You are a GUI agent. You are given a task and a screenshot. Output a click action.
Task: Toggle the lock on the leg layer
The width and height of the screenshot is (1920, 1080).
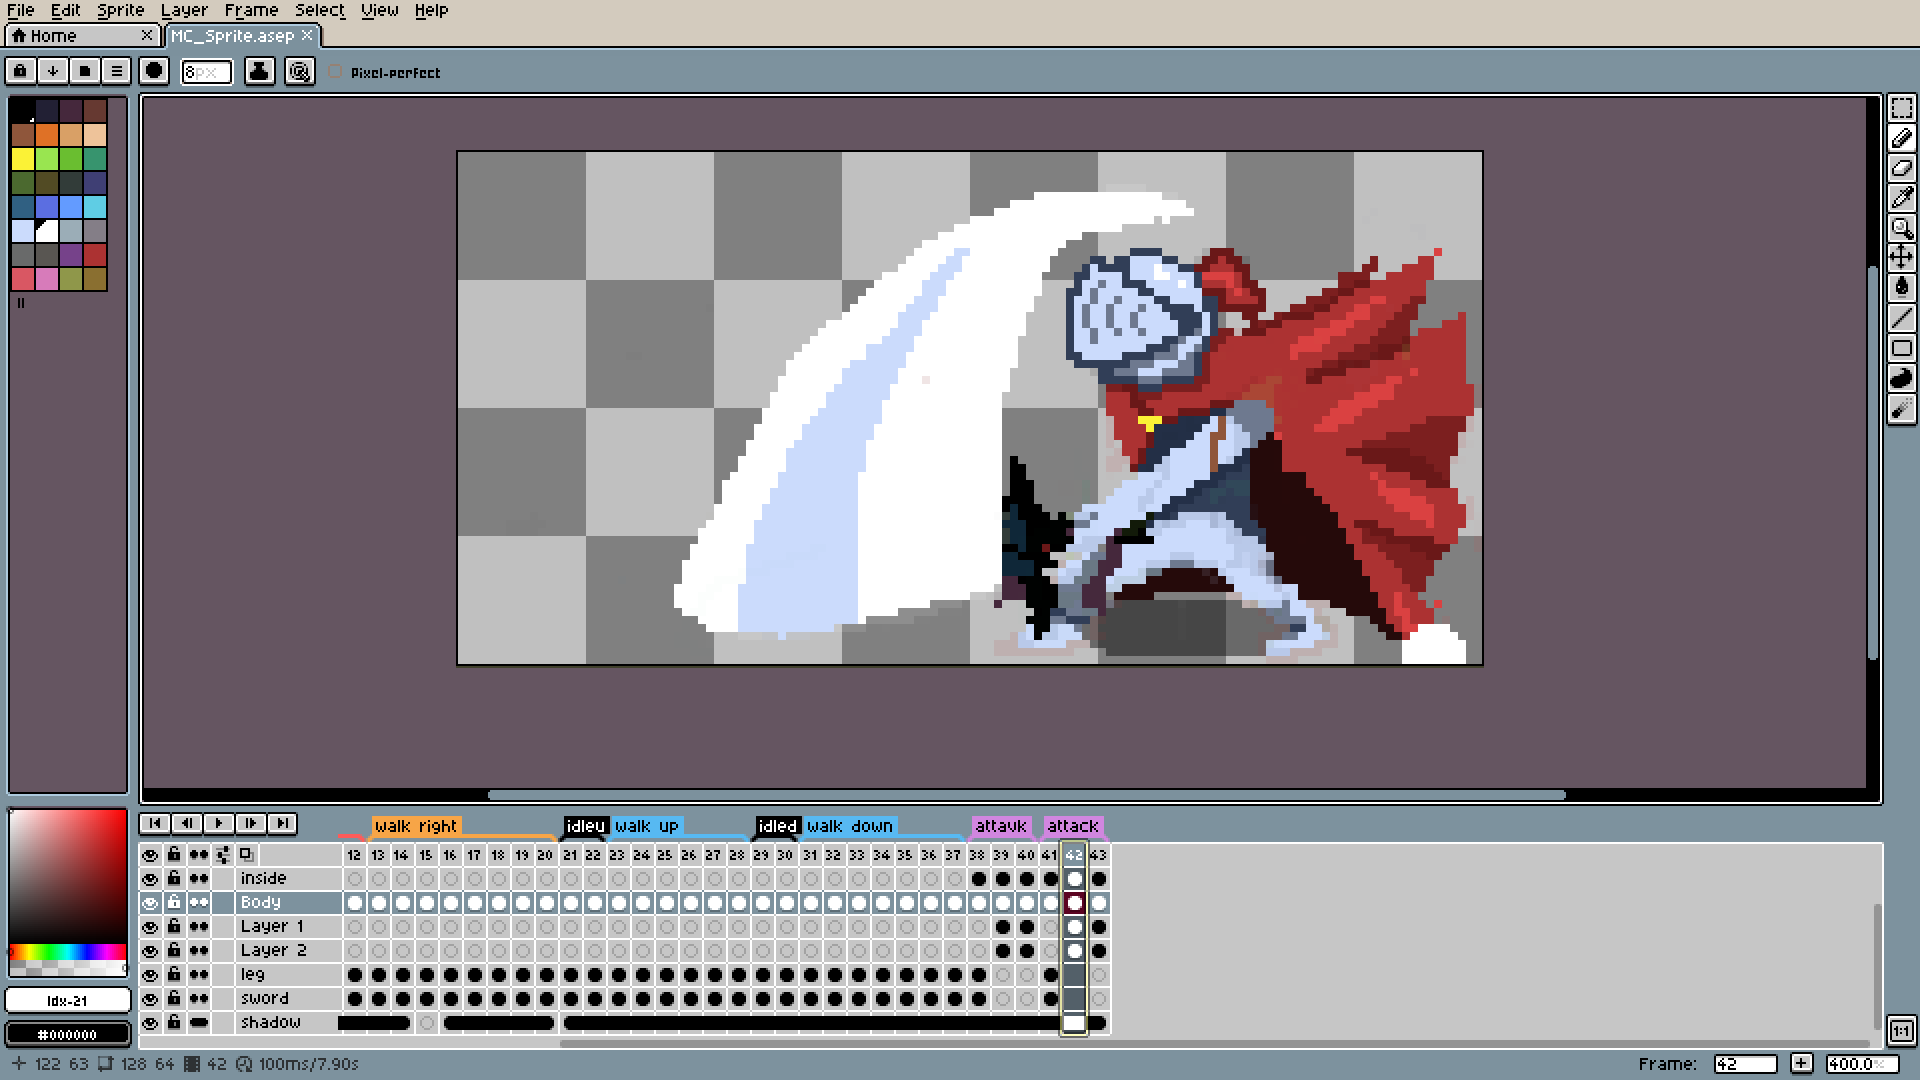pyautogui.click(x=174, y=974)
